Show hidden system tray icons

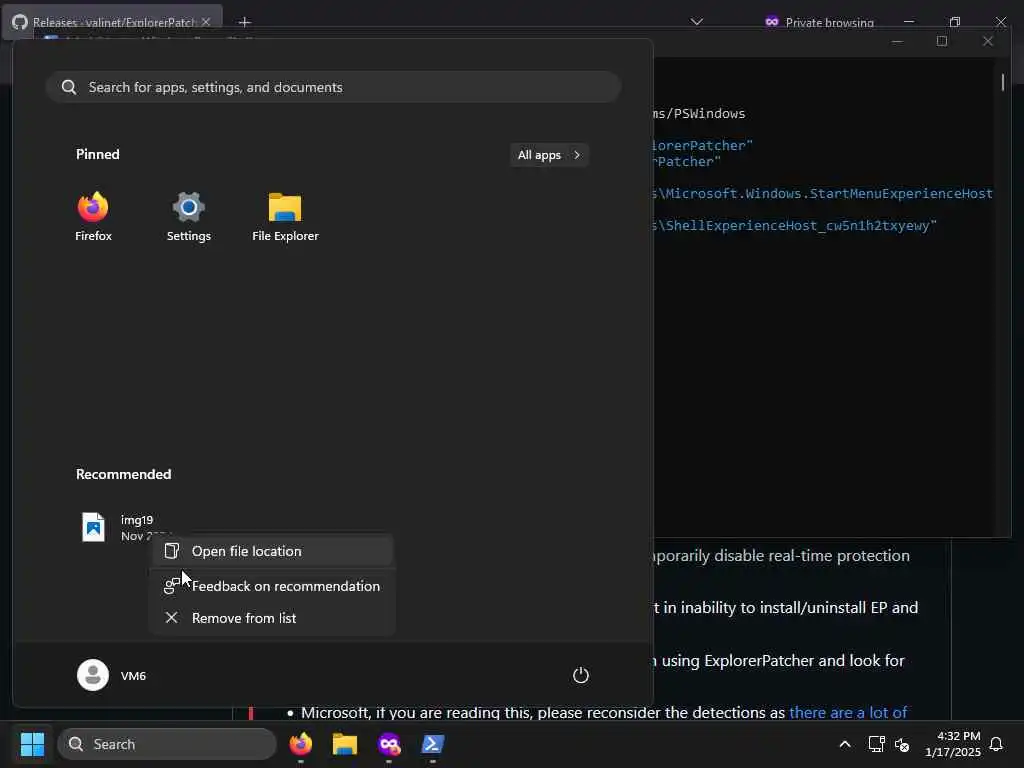coord(844,744)
